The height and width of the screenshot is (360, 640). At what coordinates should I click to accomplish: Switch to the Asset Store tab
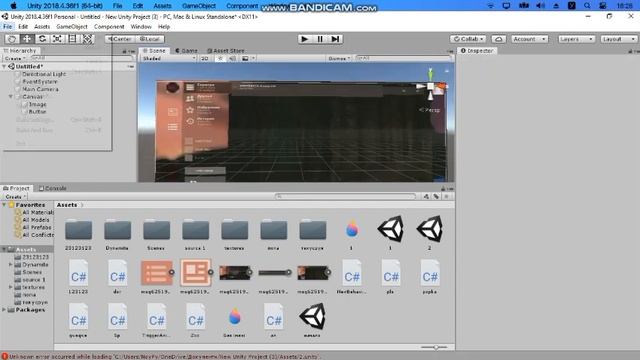[226, 51]
